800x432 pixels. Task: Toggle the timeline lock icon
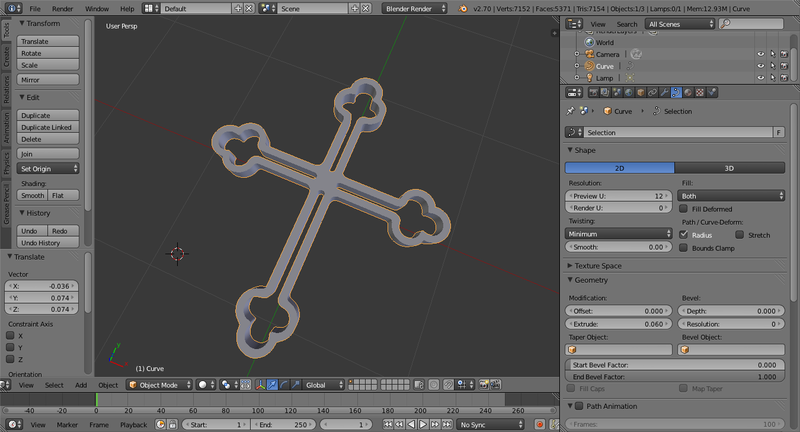tap(172, 424)
